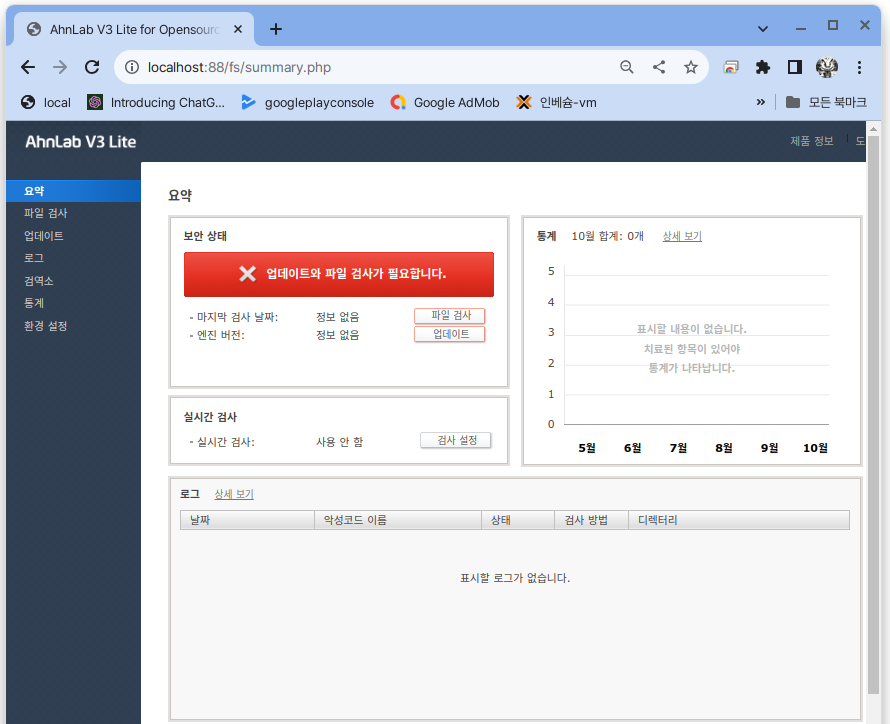Close the AhnLab V3 Lite tab
The height and width of the screenshot is (724, 890).
pos(238,29)
